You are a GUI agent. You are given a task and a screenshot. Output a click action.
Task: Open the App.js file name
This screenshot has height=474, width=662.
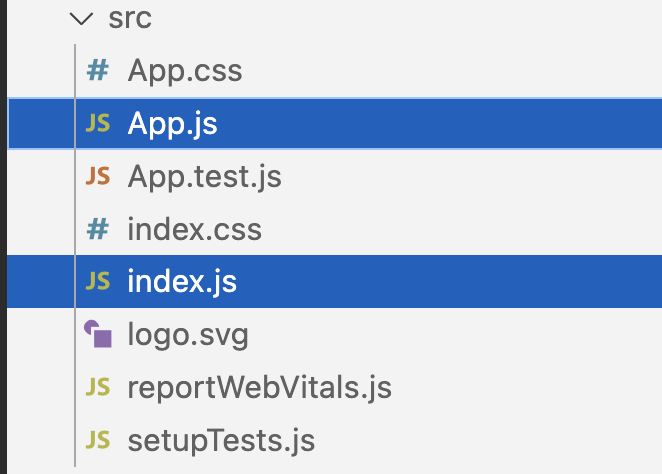172,124
